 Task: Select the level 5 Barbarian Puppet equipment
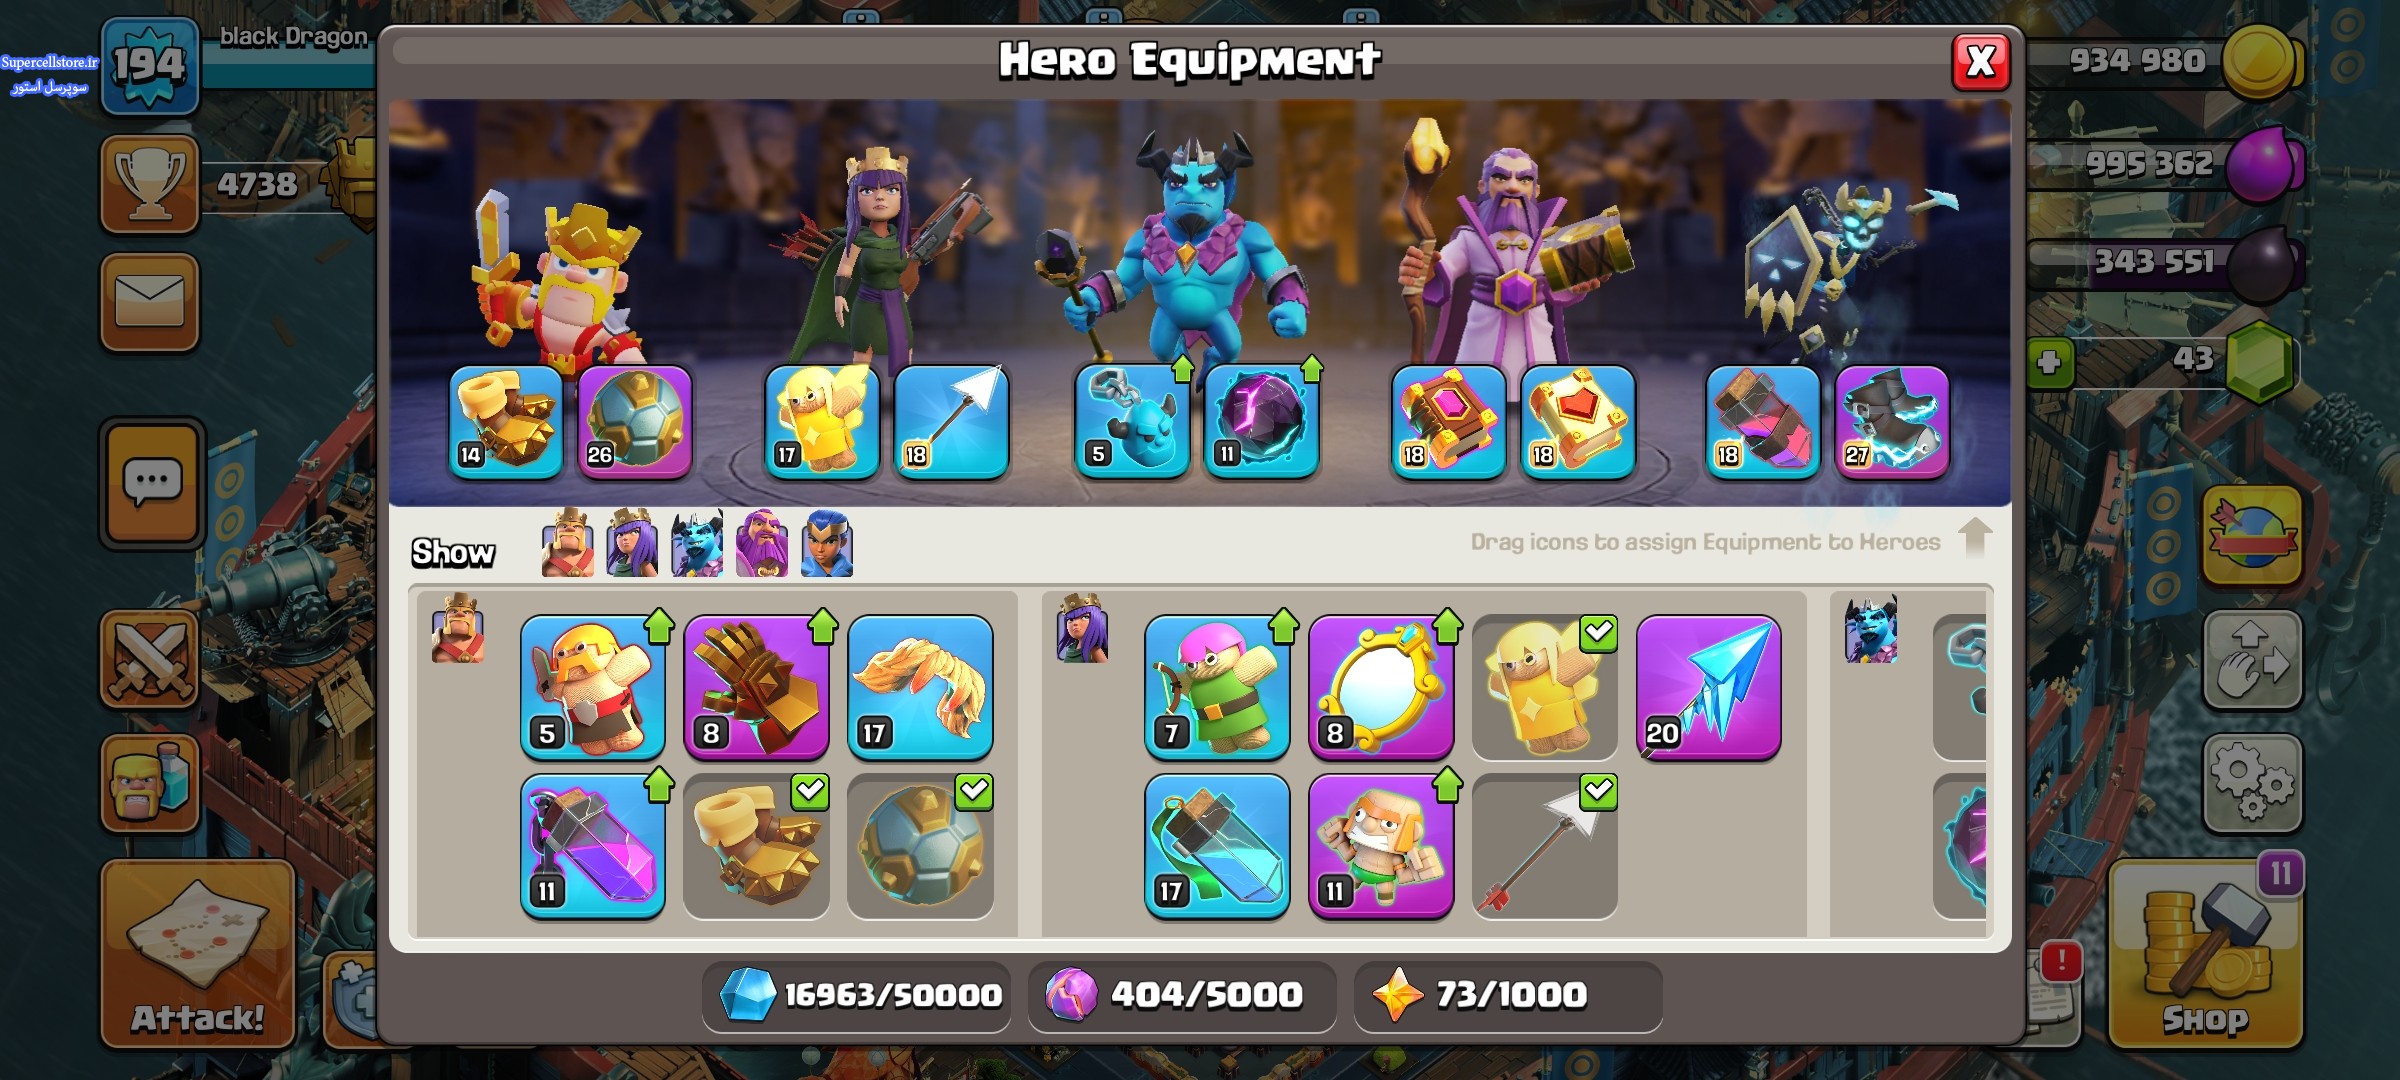(593, 688)
